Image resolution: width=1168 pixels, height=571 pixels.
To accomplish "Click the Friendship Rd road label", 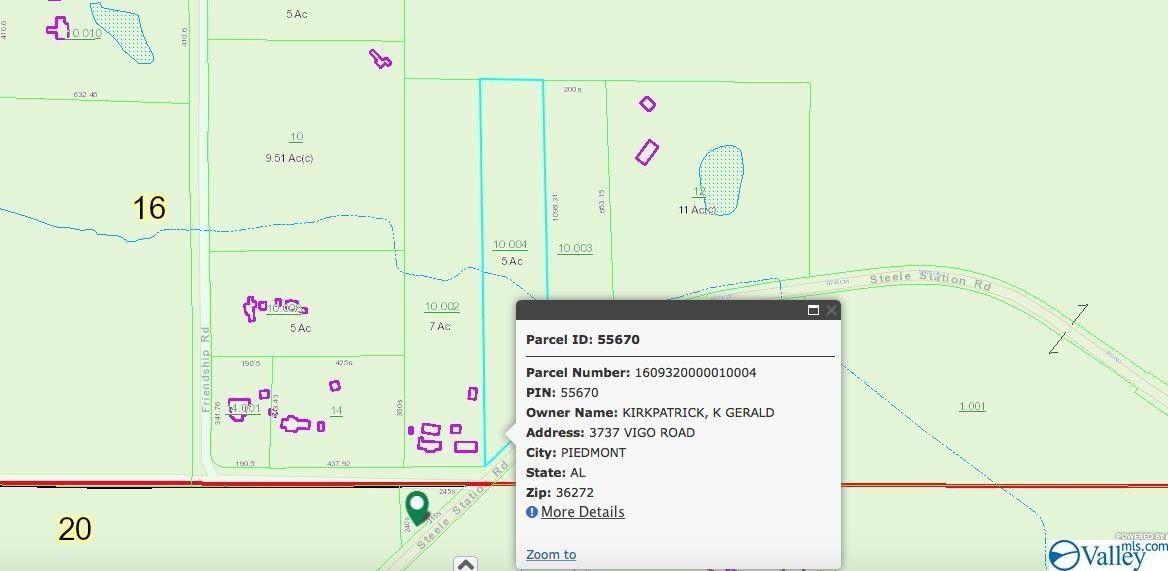I will (206, 368).
